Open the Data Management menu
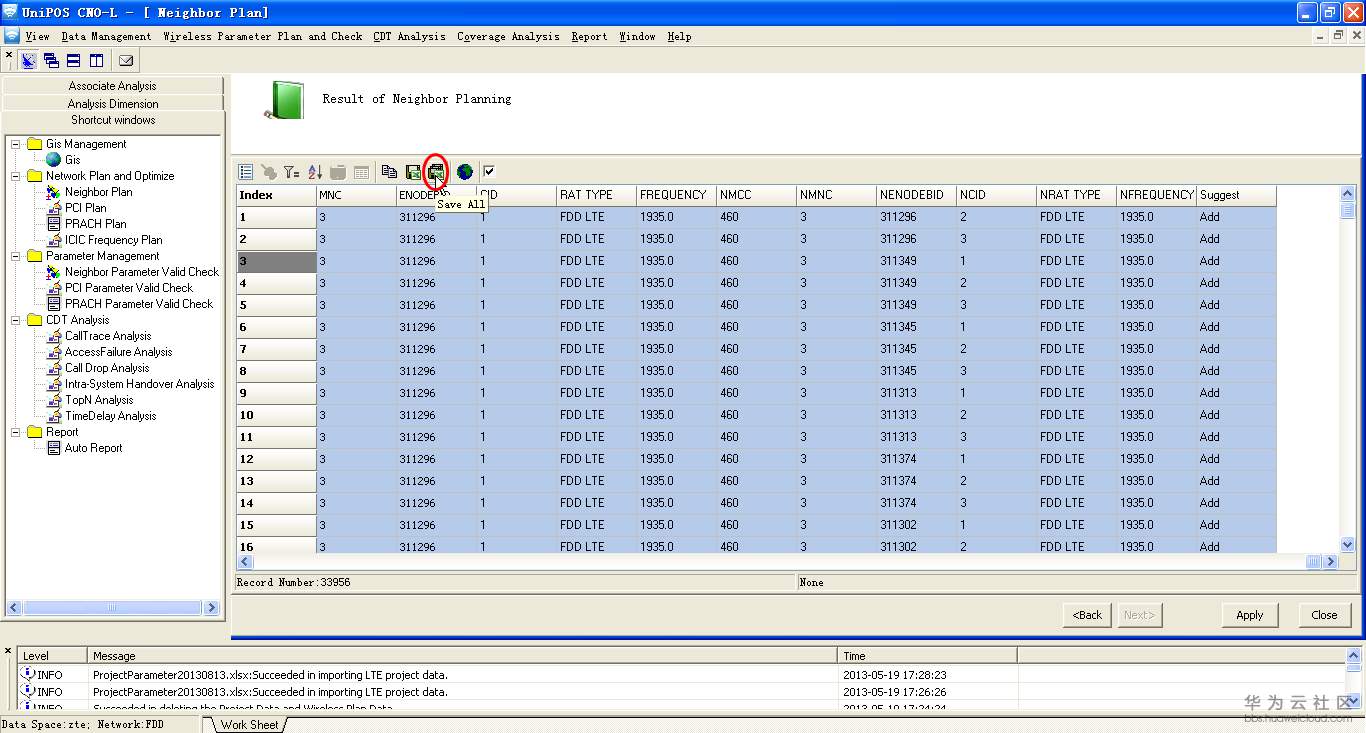1366x733 pixels. 106,37
